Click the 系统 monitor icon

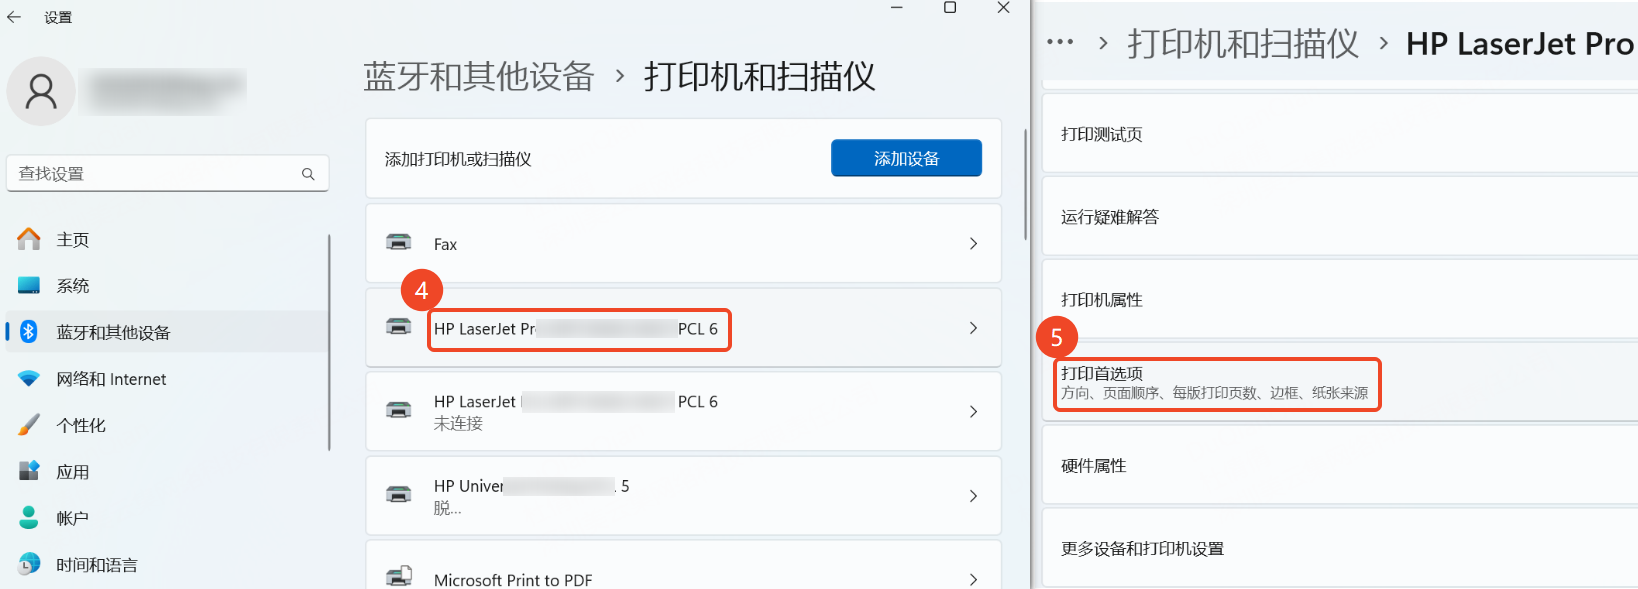(x=29, y=286)
